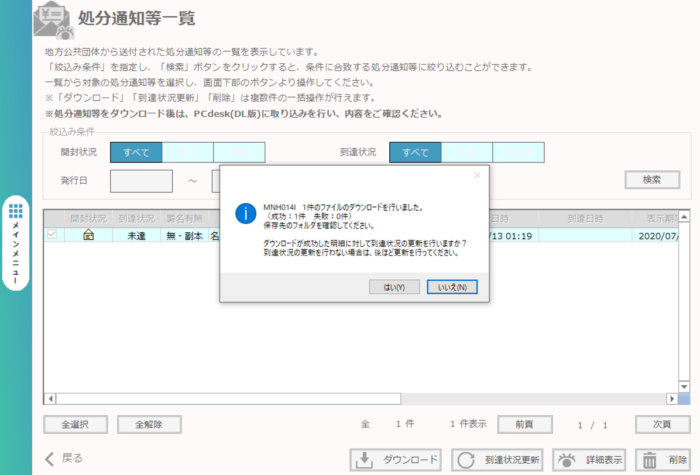Click the 到達状況更新 button

click(497, 460)
